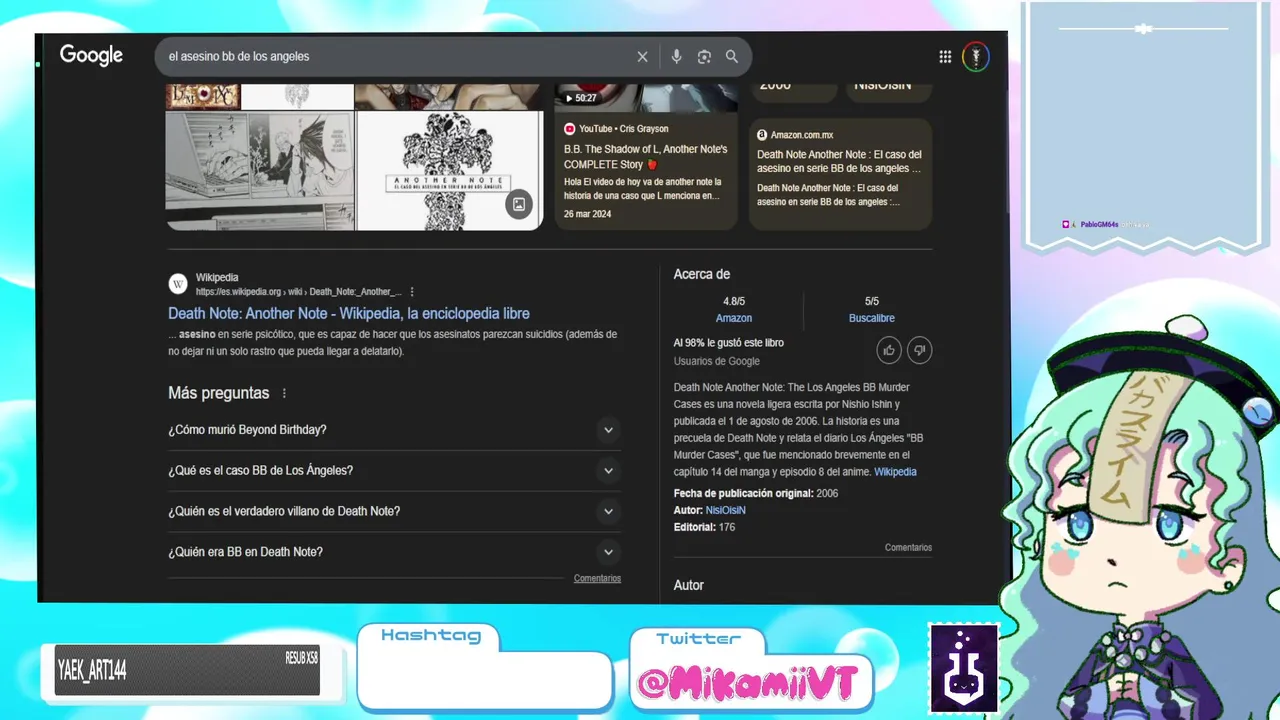The width and height of the screenshot is (1280, 720).
Task: Click the Hashtag overlay box
Action: coord(484,667)
